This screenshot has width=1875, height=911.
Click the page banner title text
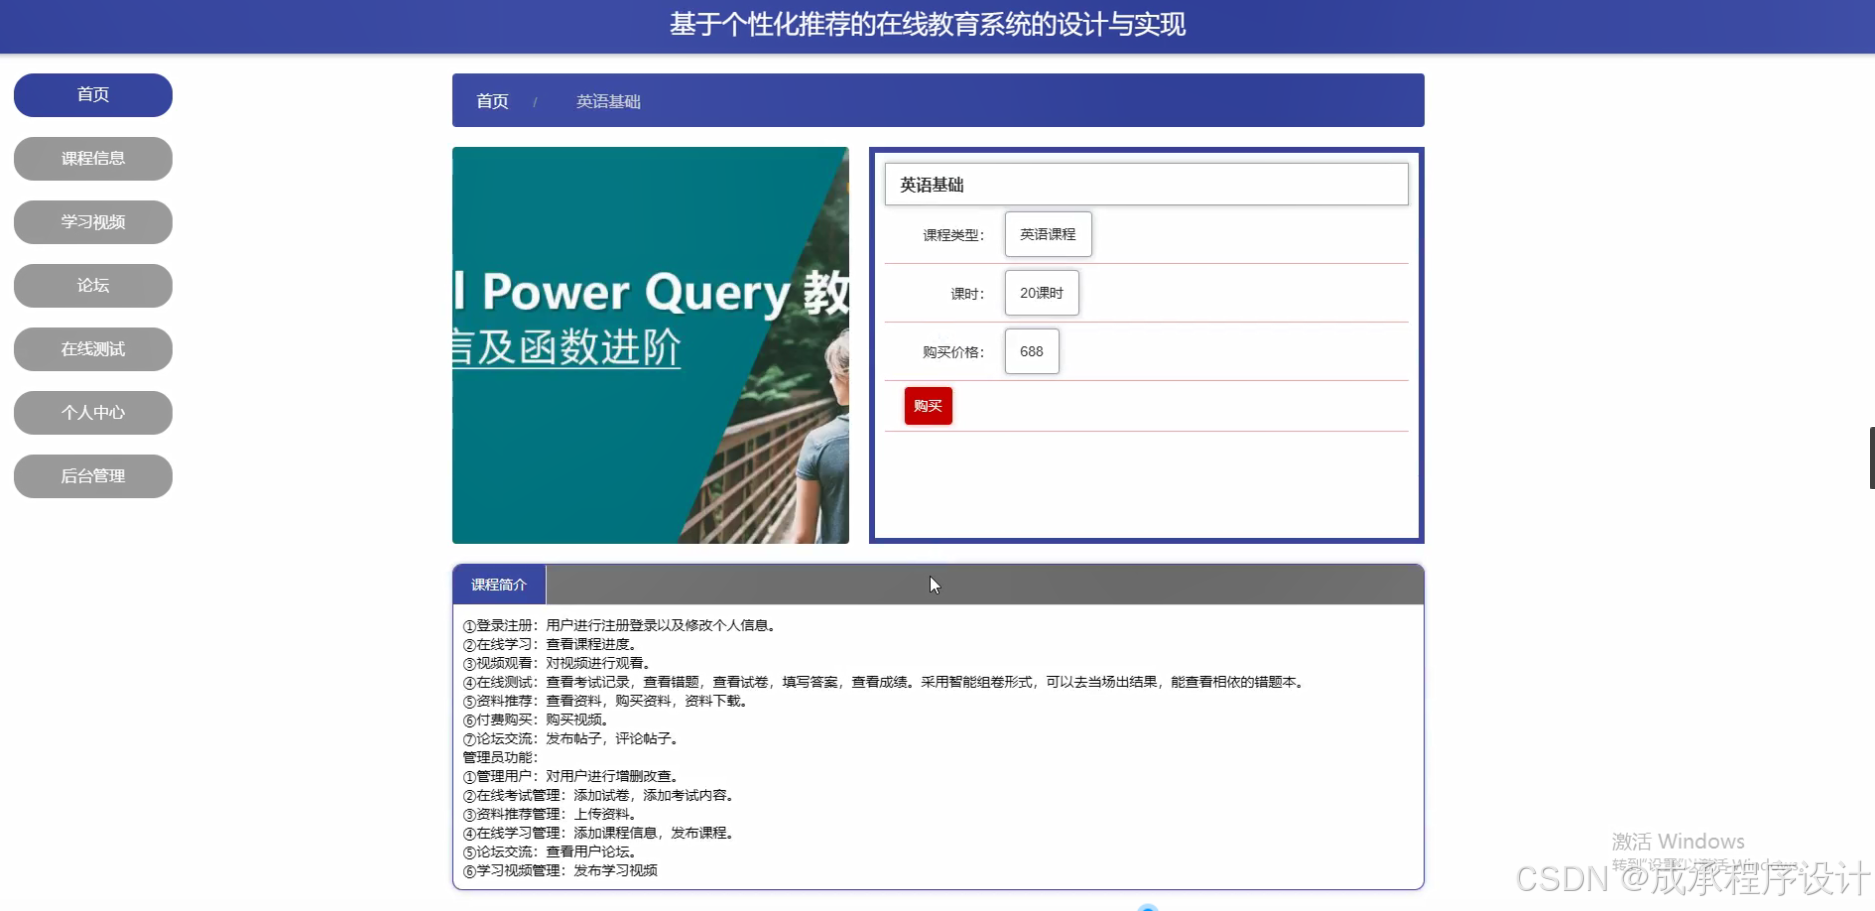point(927,25)
